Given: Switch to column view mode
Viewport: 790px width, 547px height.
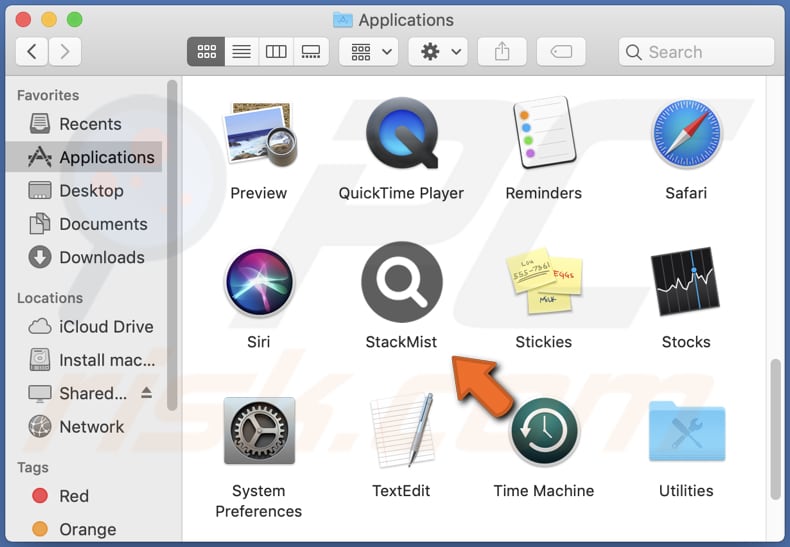Looking at the screenshot, I should click(276, 51).
